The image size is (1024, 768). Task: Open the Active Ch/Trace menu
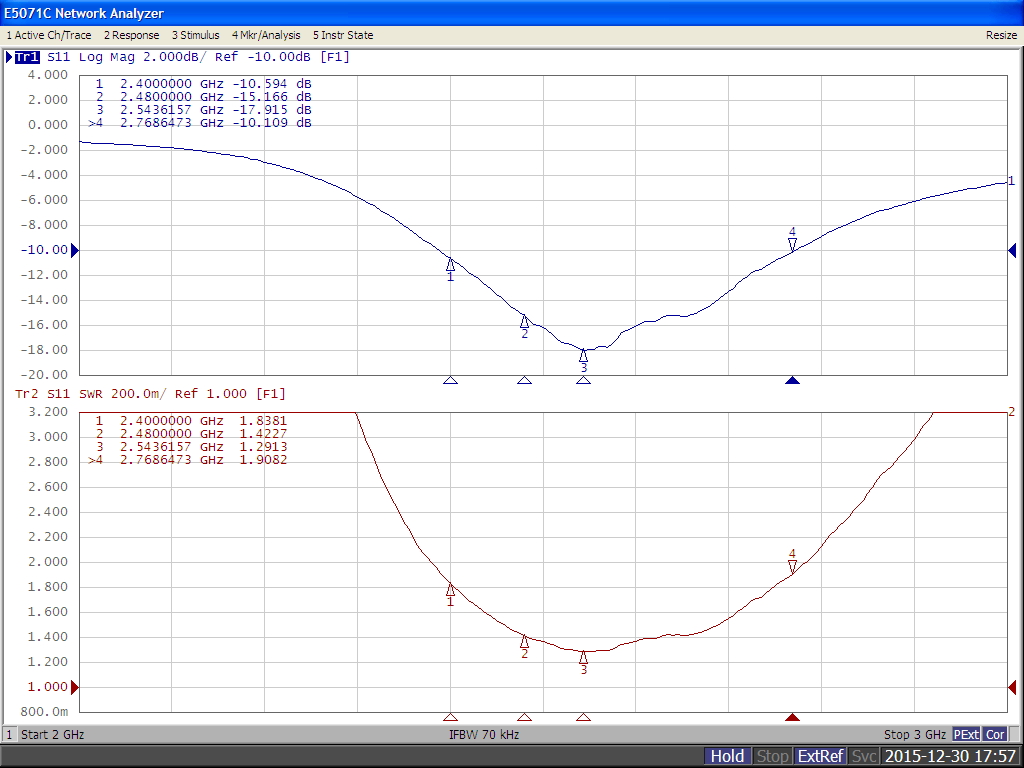tap(49, 35)
